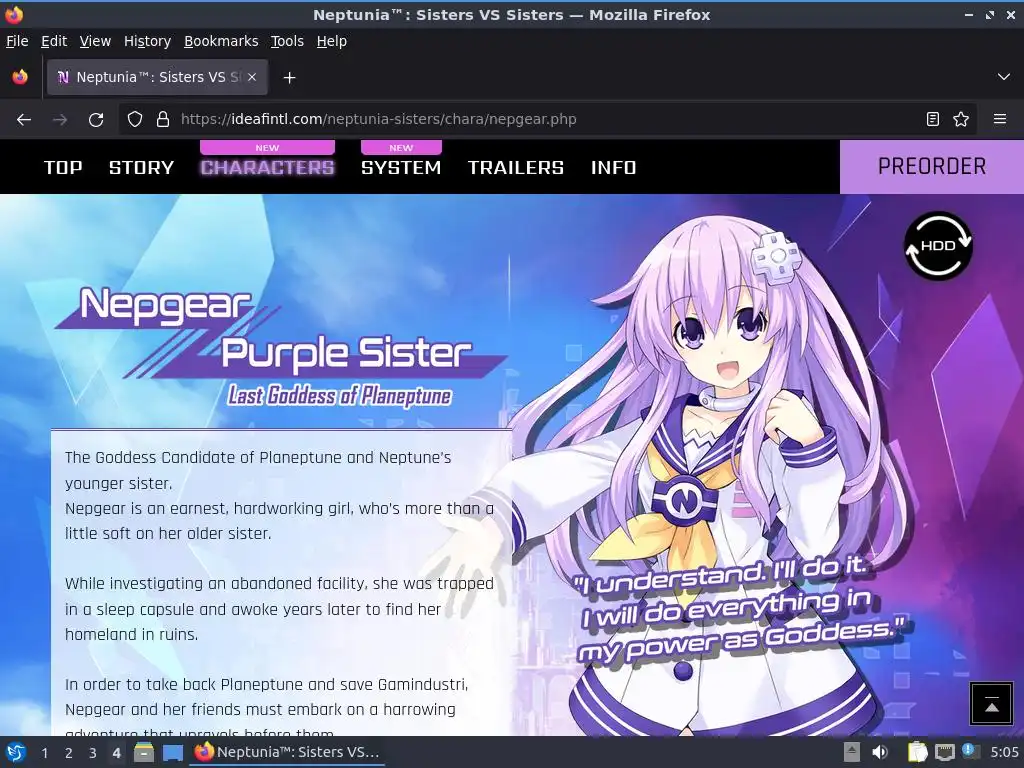The image size is (1024, 768).
Task: Open the CHARACTERS section
Action: coord(267,168)
